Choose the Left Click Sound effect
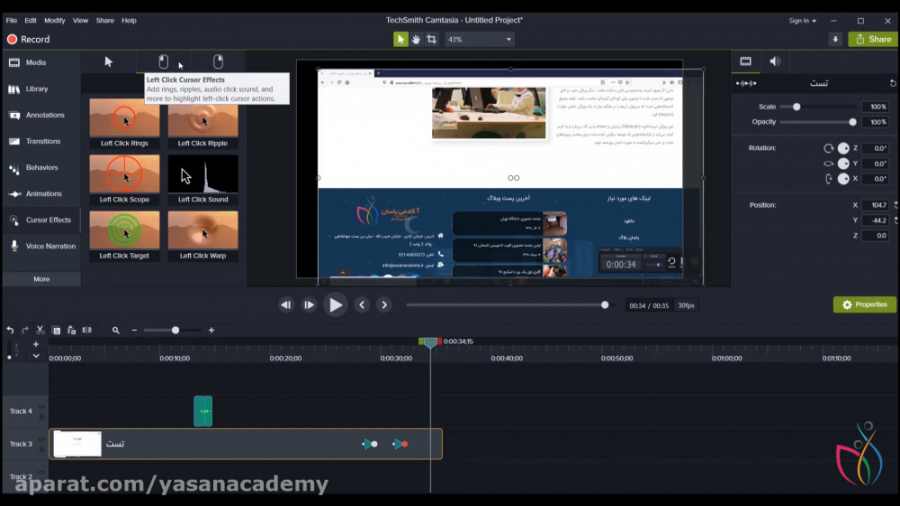This screenshot has height=506, width=900. click(x=203, y=179)
